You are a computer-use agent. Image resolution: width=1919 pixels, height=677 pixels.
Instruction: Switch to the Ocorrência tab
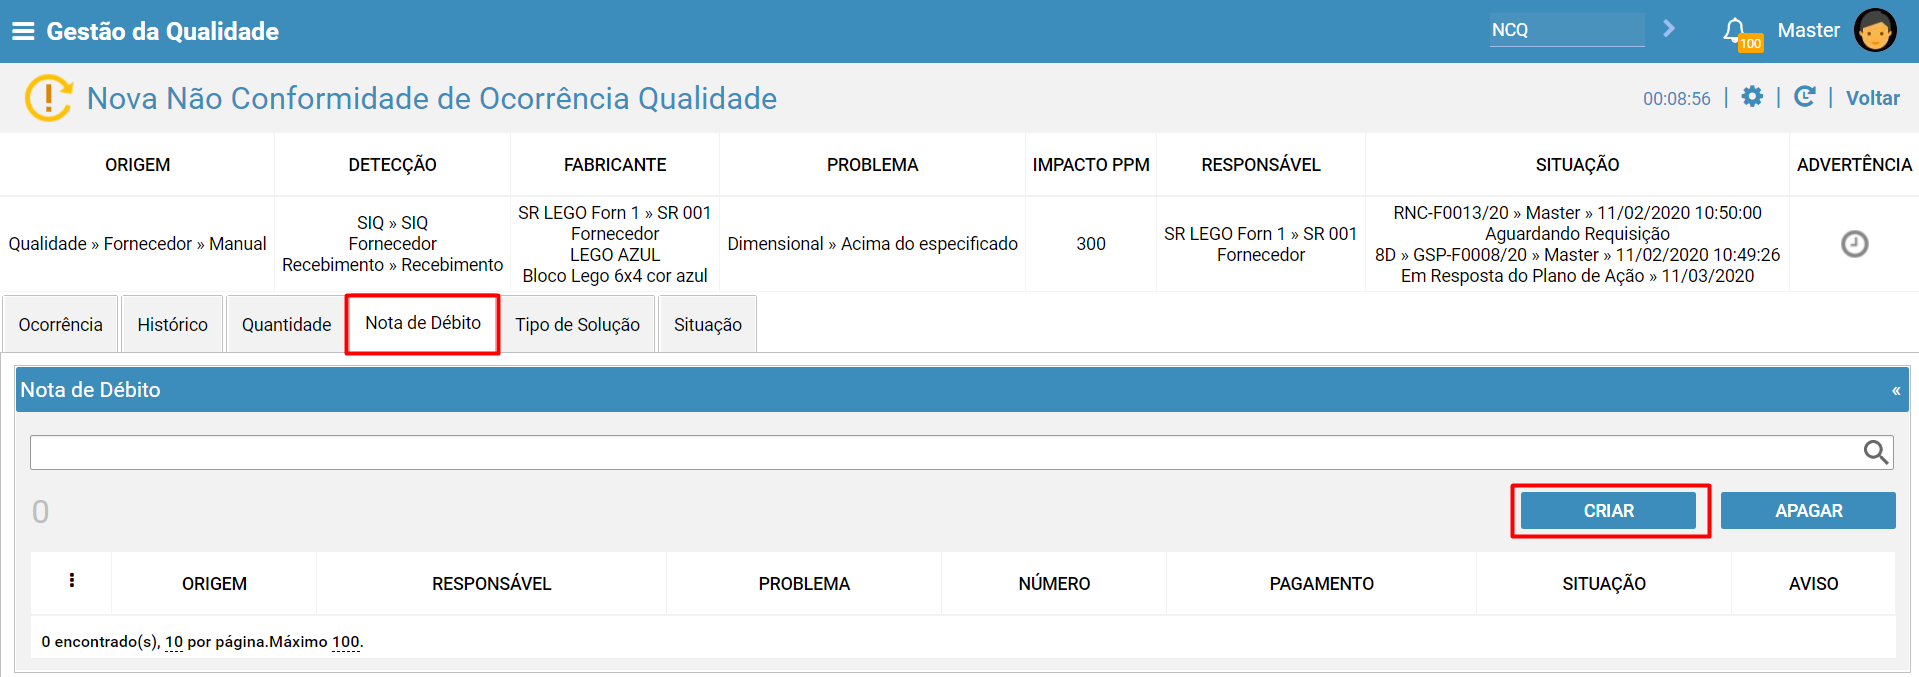point(61,324)
